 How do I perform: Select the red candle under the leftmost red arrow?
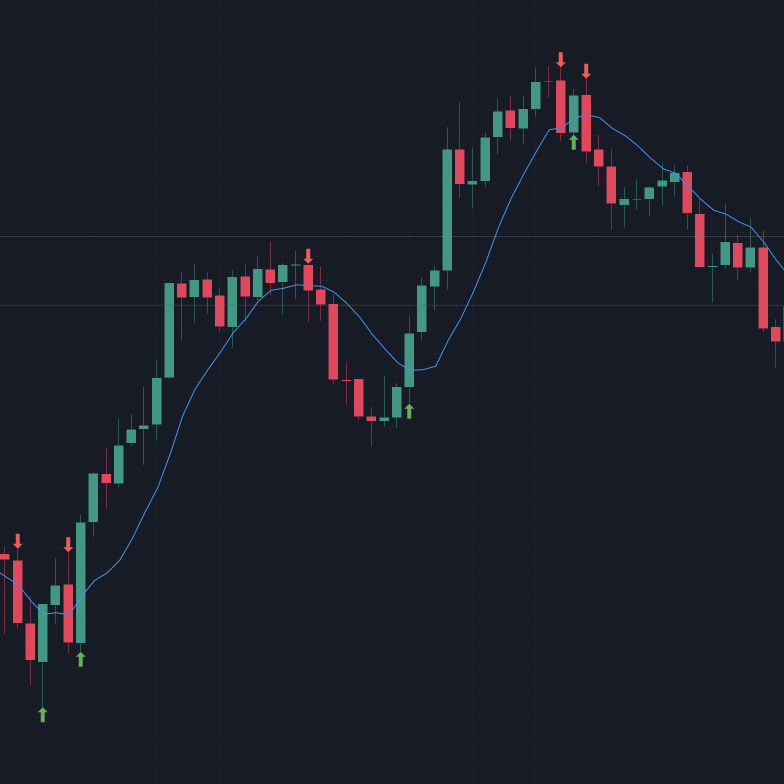point(18,591)
